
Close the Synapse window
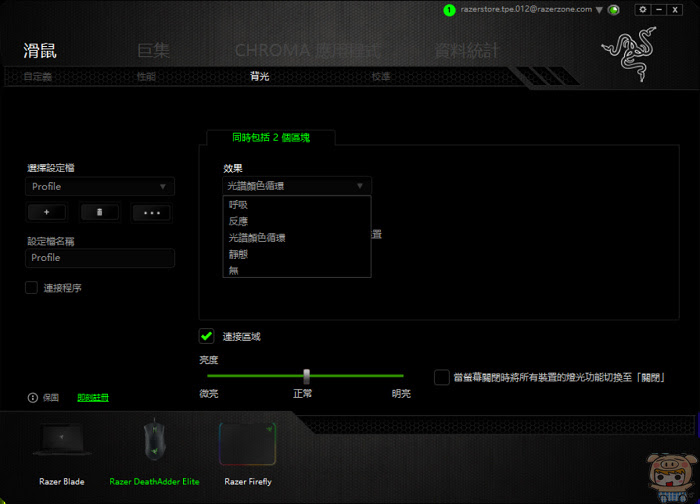675,10
